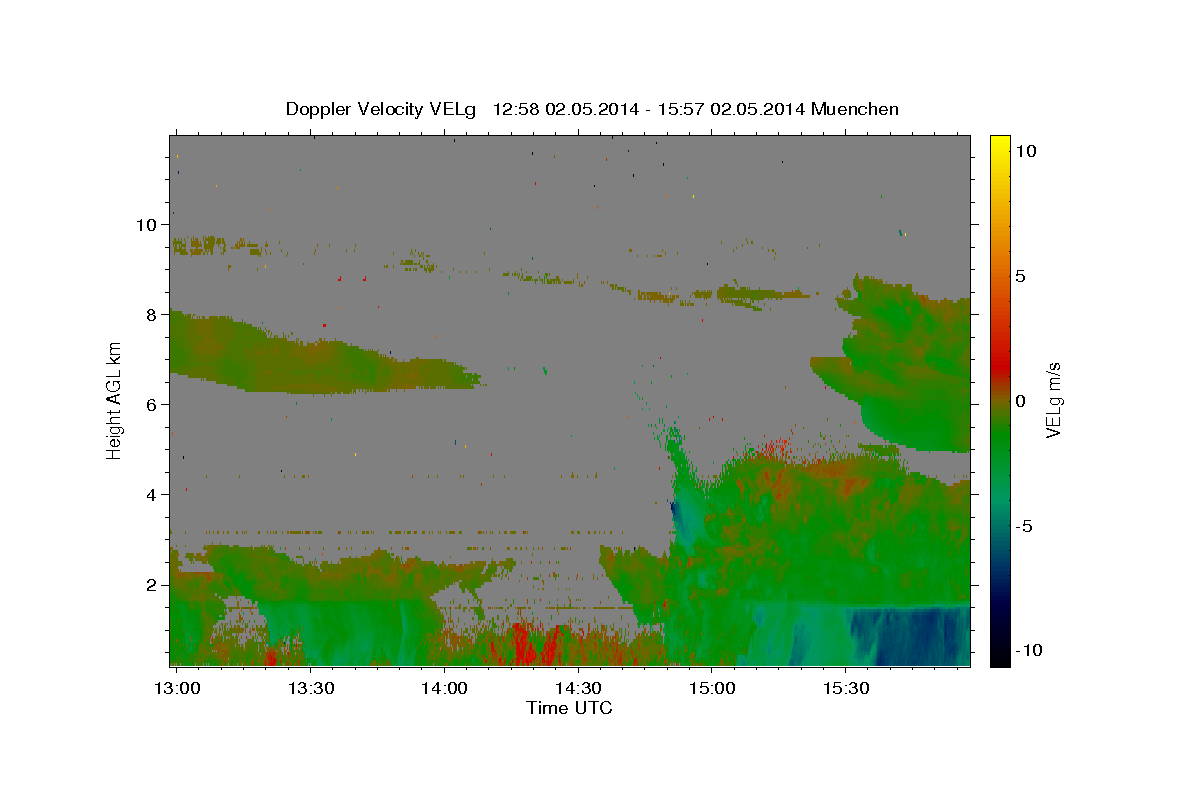Click the dark blue downdraft region after 15:30
The height and width of the screenshot is (800, 1200).
click(910, 635)
